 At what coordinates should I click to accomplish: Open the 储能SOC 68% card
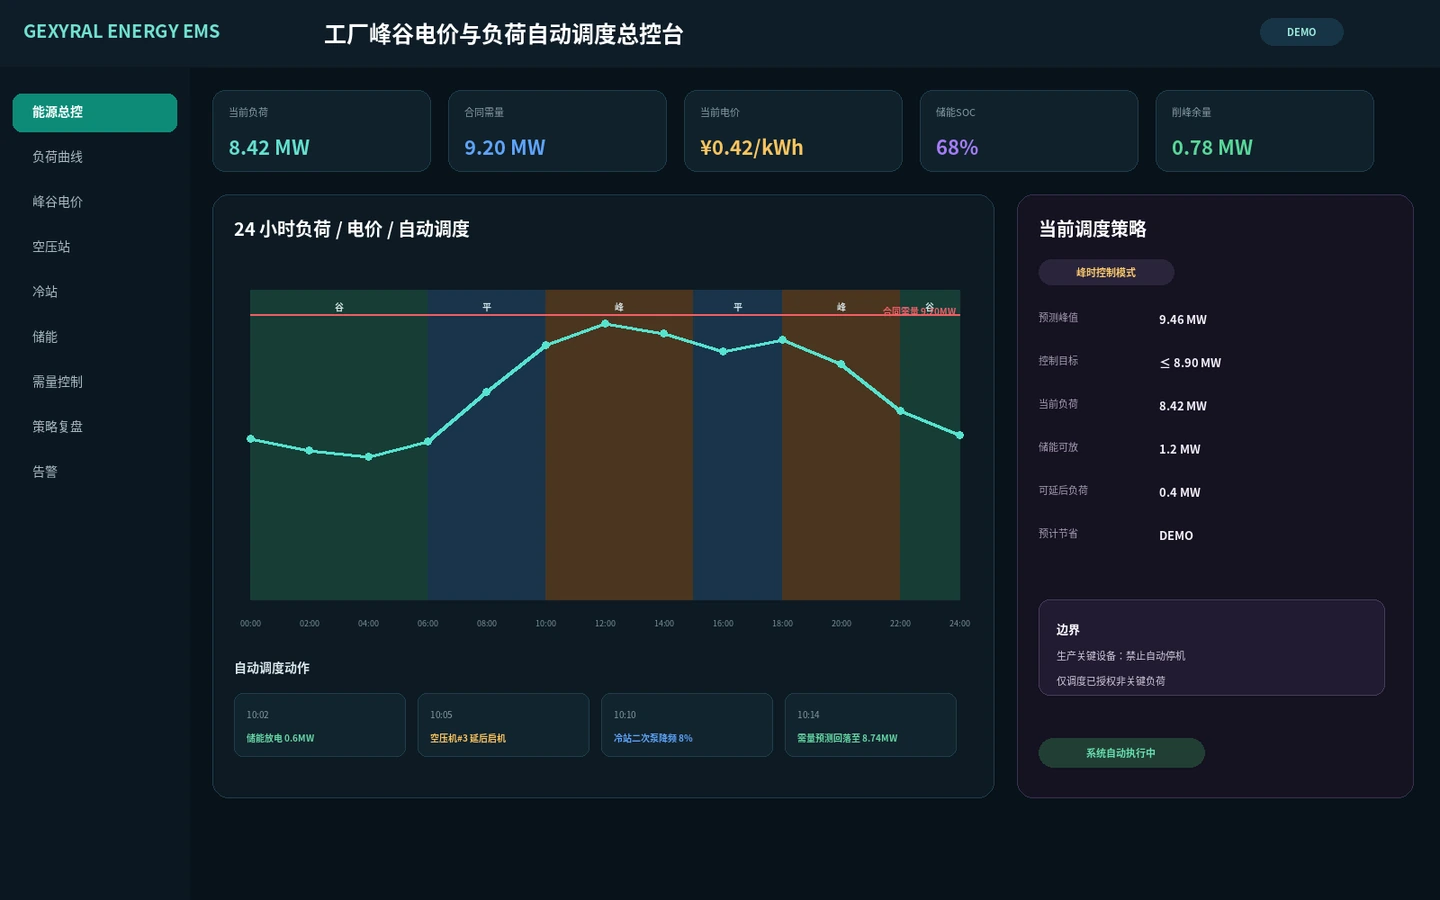pos(1029,131)
